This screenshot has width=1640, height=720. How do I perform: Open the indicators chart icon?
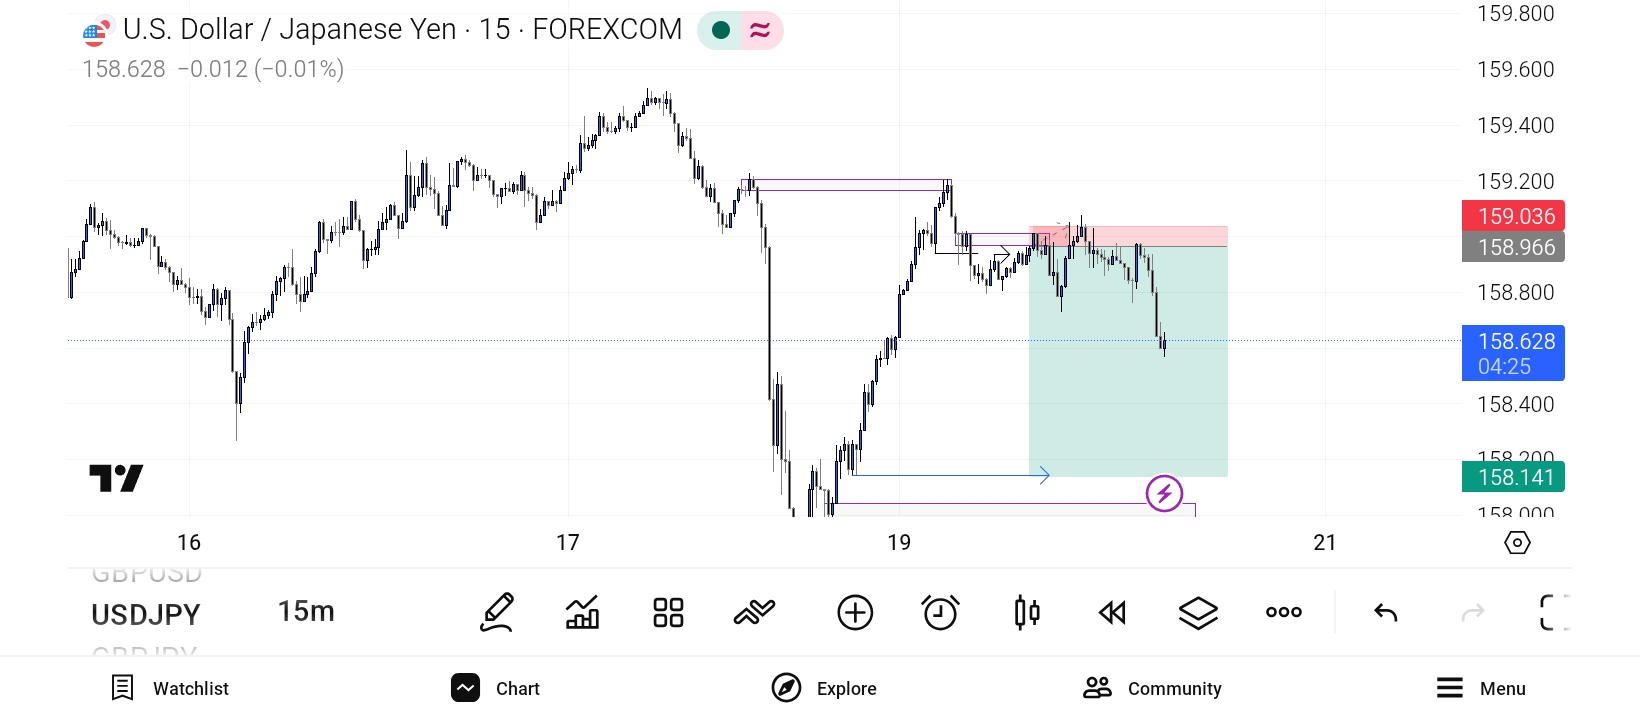click(582, 612)
